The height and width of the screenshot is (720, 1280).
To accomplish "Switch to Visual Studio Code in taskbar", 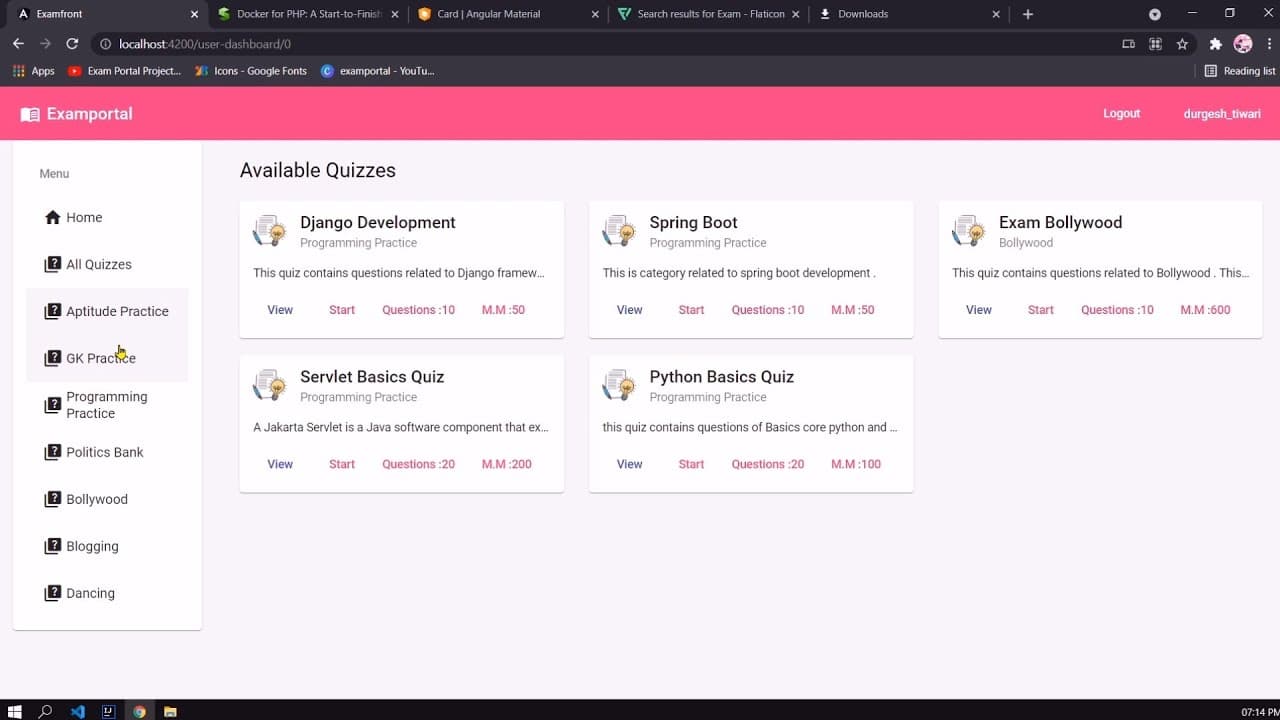I will pos(78,712).
